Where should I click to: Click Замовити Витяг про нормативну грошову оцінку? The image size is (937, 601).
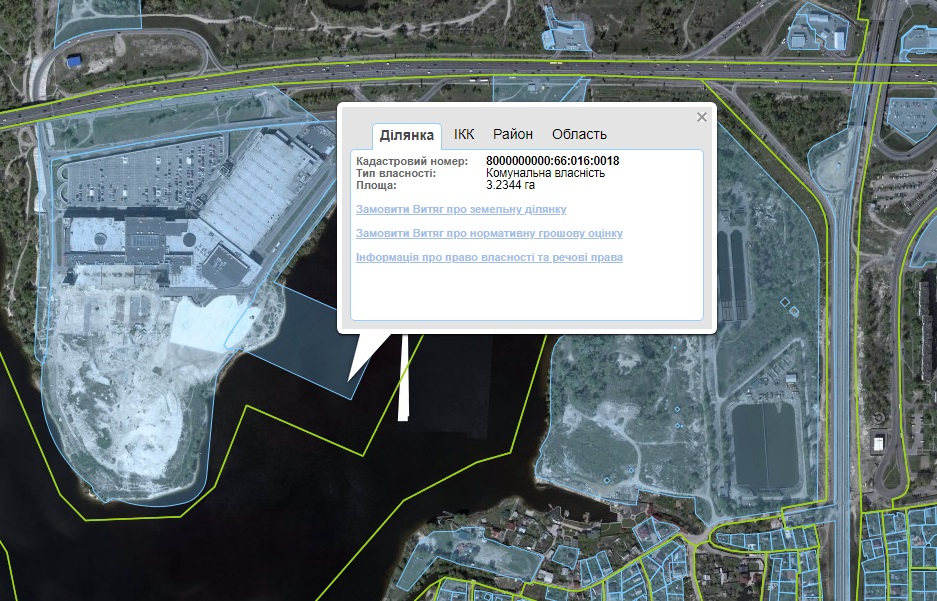(x=489, y=234)
